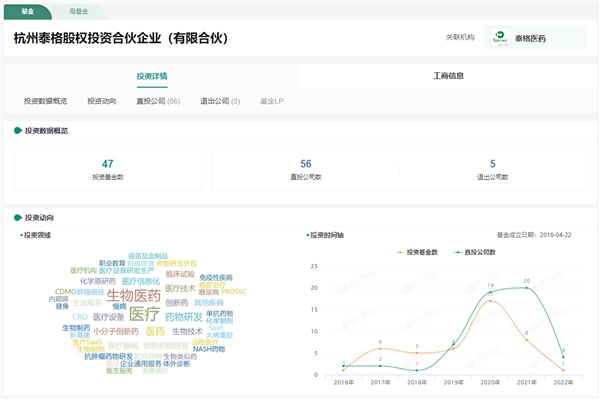Toggle the 投资基金数 legend series
Image resolution: width=600 pixels, height=400 pixels.
click(x=417, y=252)
